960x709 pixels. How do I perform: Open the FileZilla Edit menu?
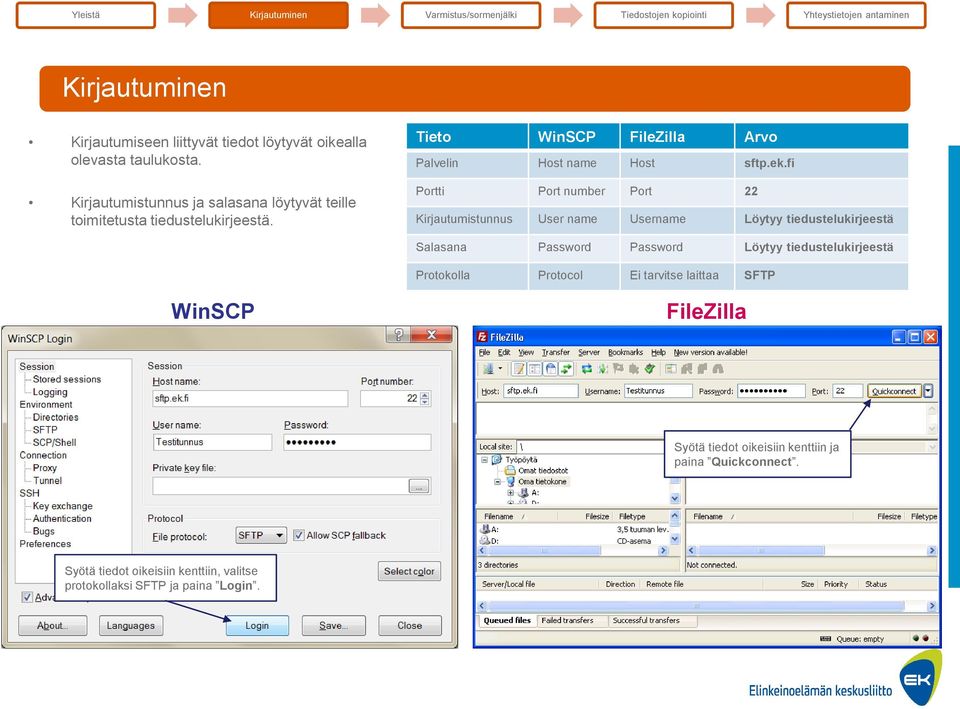tap(504, 353)
